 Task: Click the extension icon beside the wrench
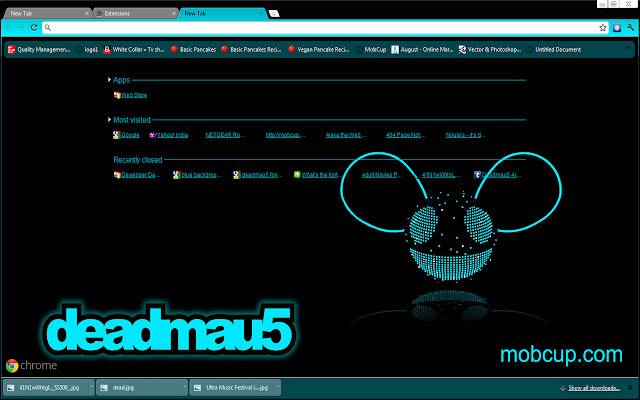[x=617, y=28]
